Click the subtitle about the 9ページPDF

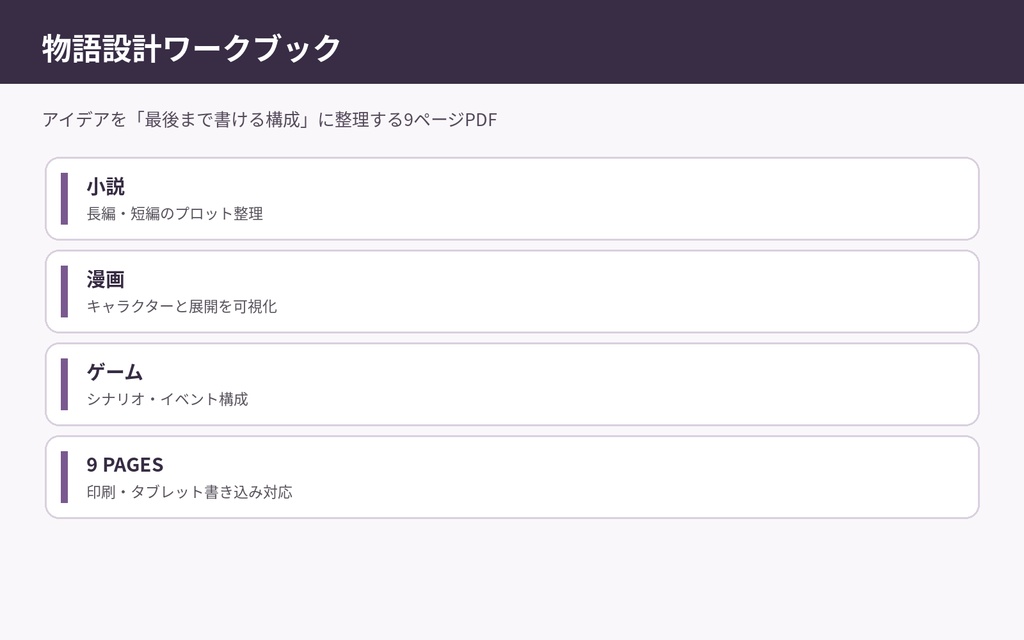[270, 120]
